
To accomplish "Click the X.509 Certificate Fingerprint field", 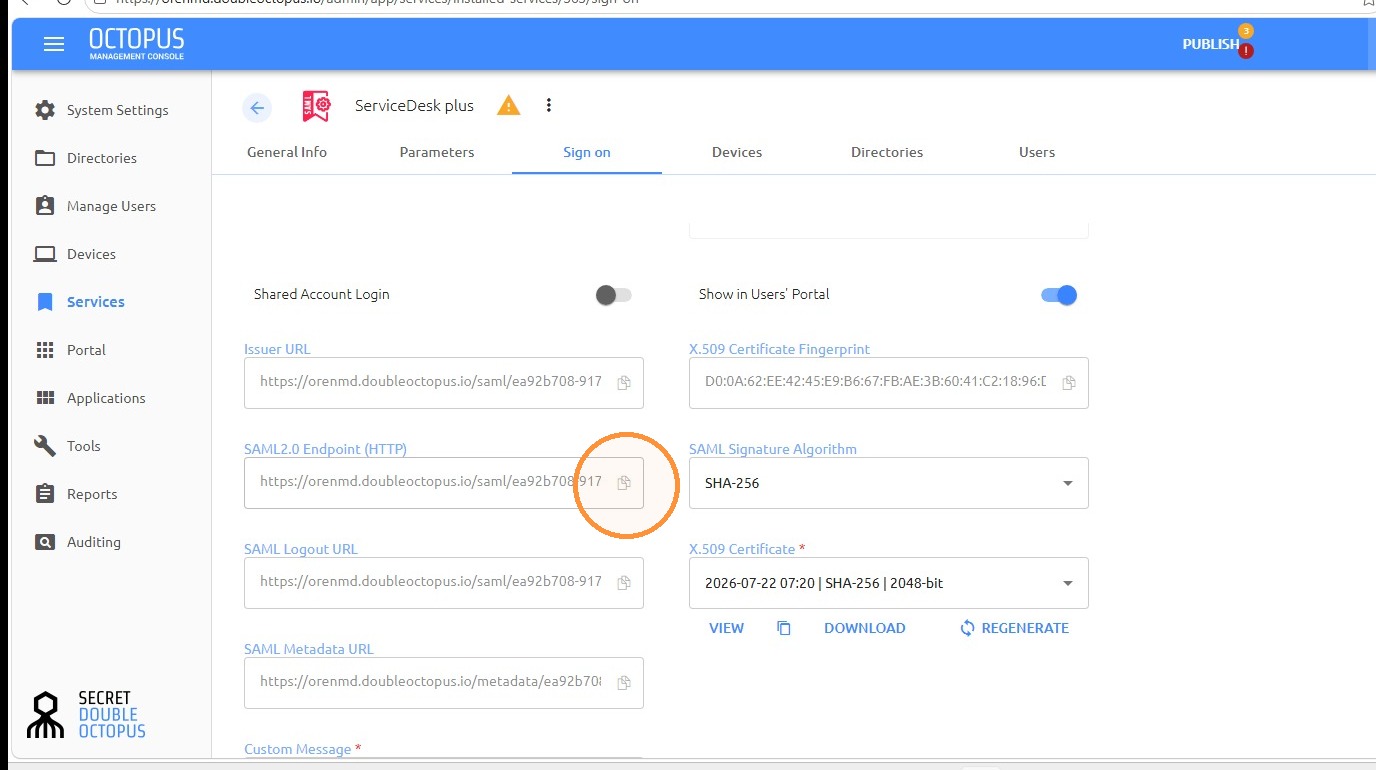I will [x=889, y=383].
